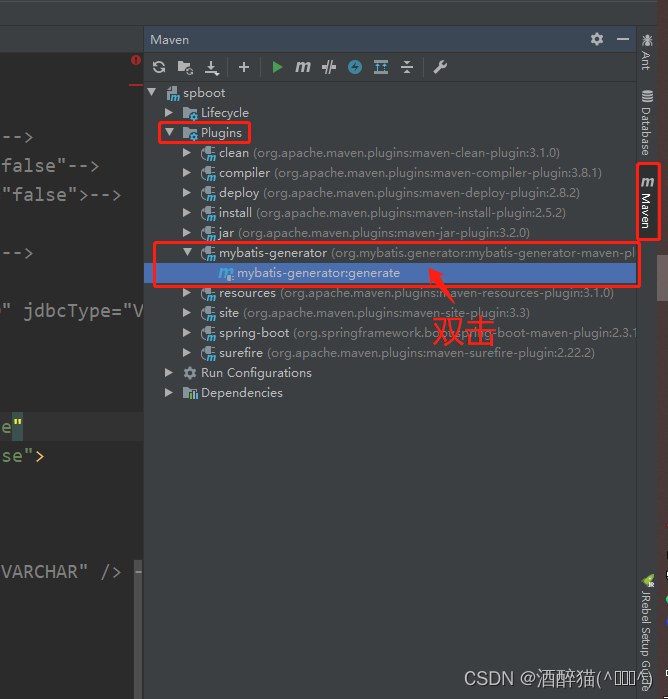The height and width of the screenshot is (699, 668).
Task: Download sources and documentation icon
Action: pyautogui.click(x=212, y=68)
